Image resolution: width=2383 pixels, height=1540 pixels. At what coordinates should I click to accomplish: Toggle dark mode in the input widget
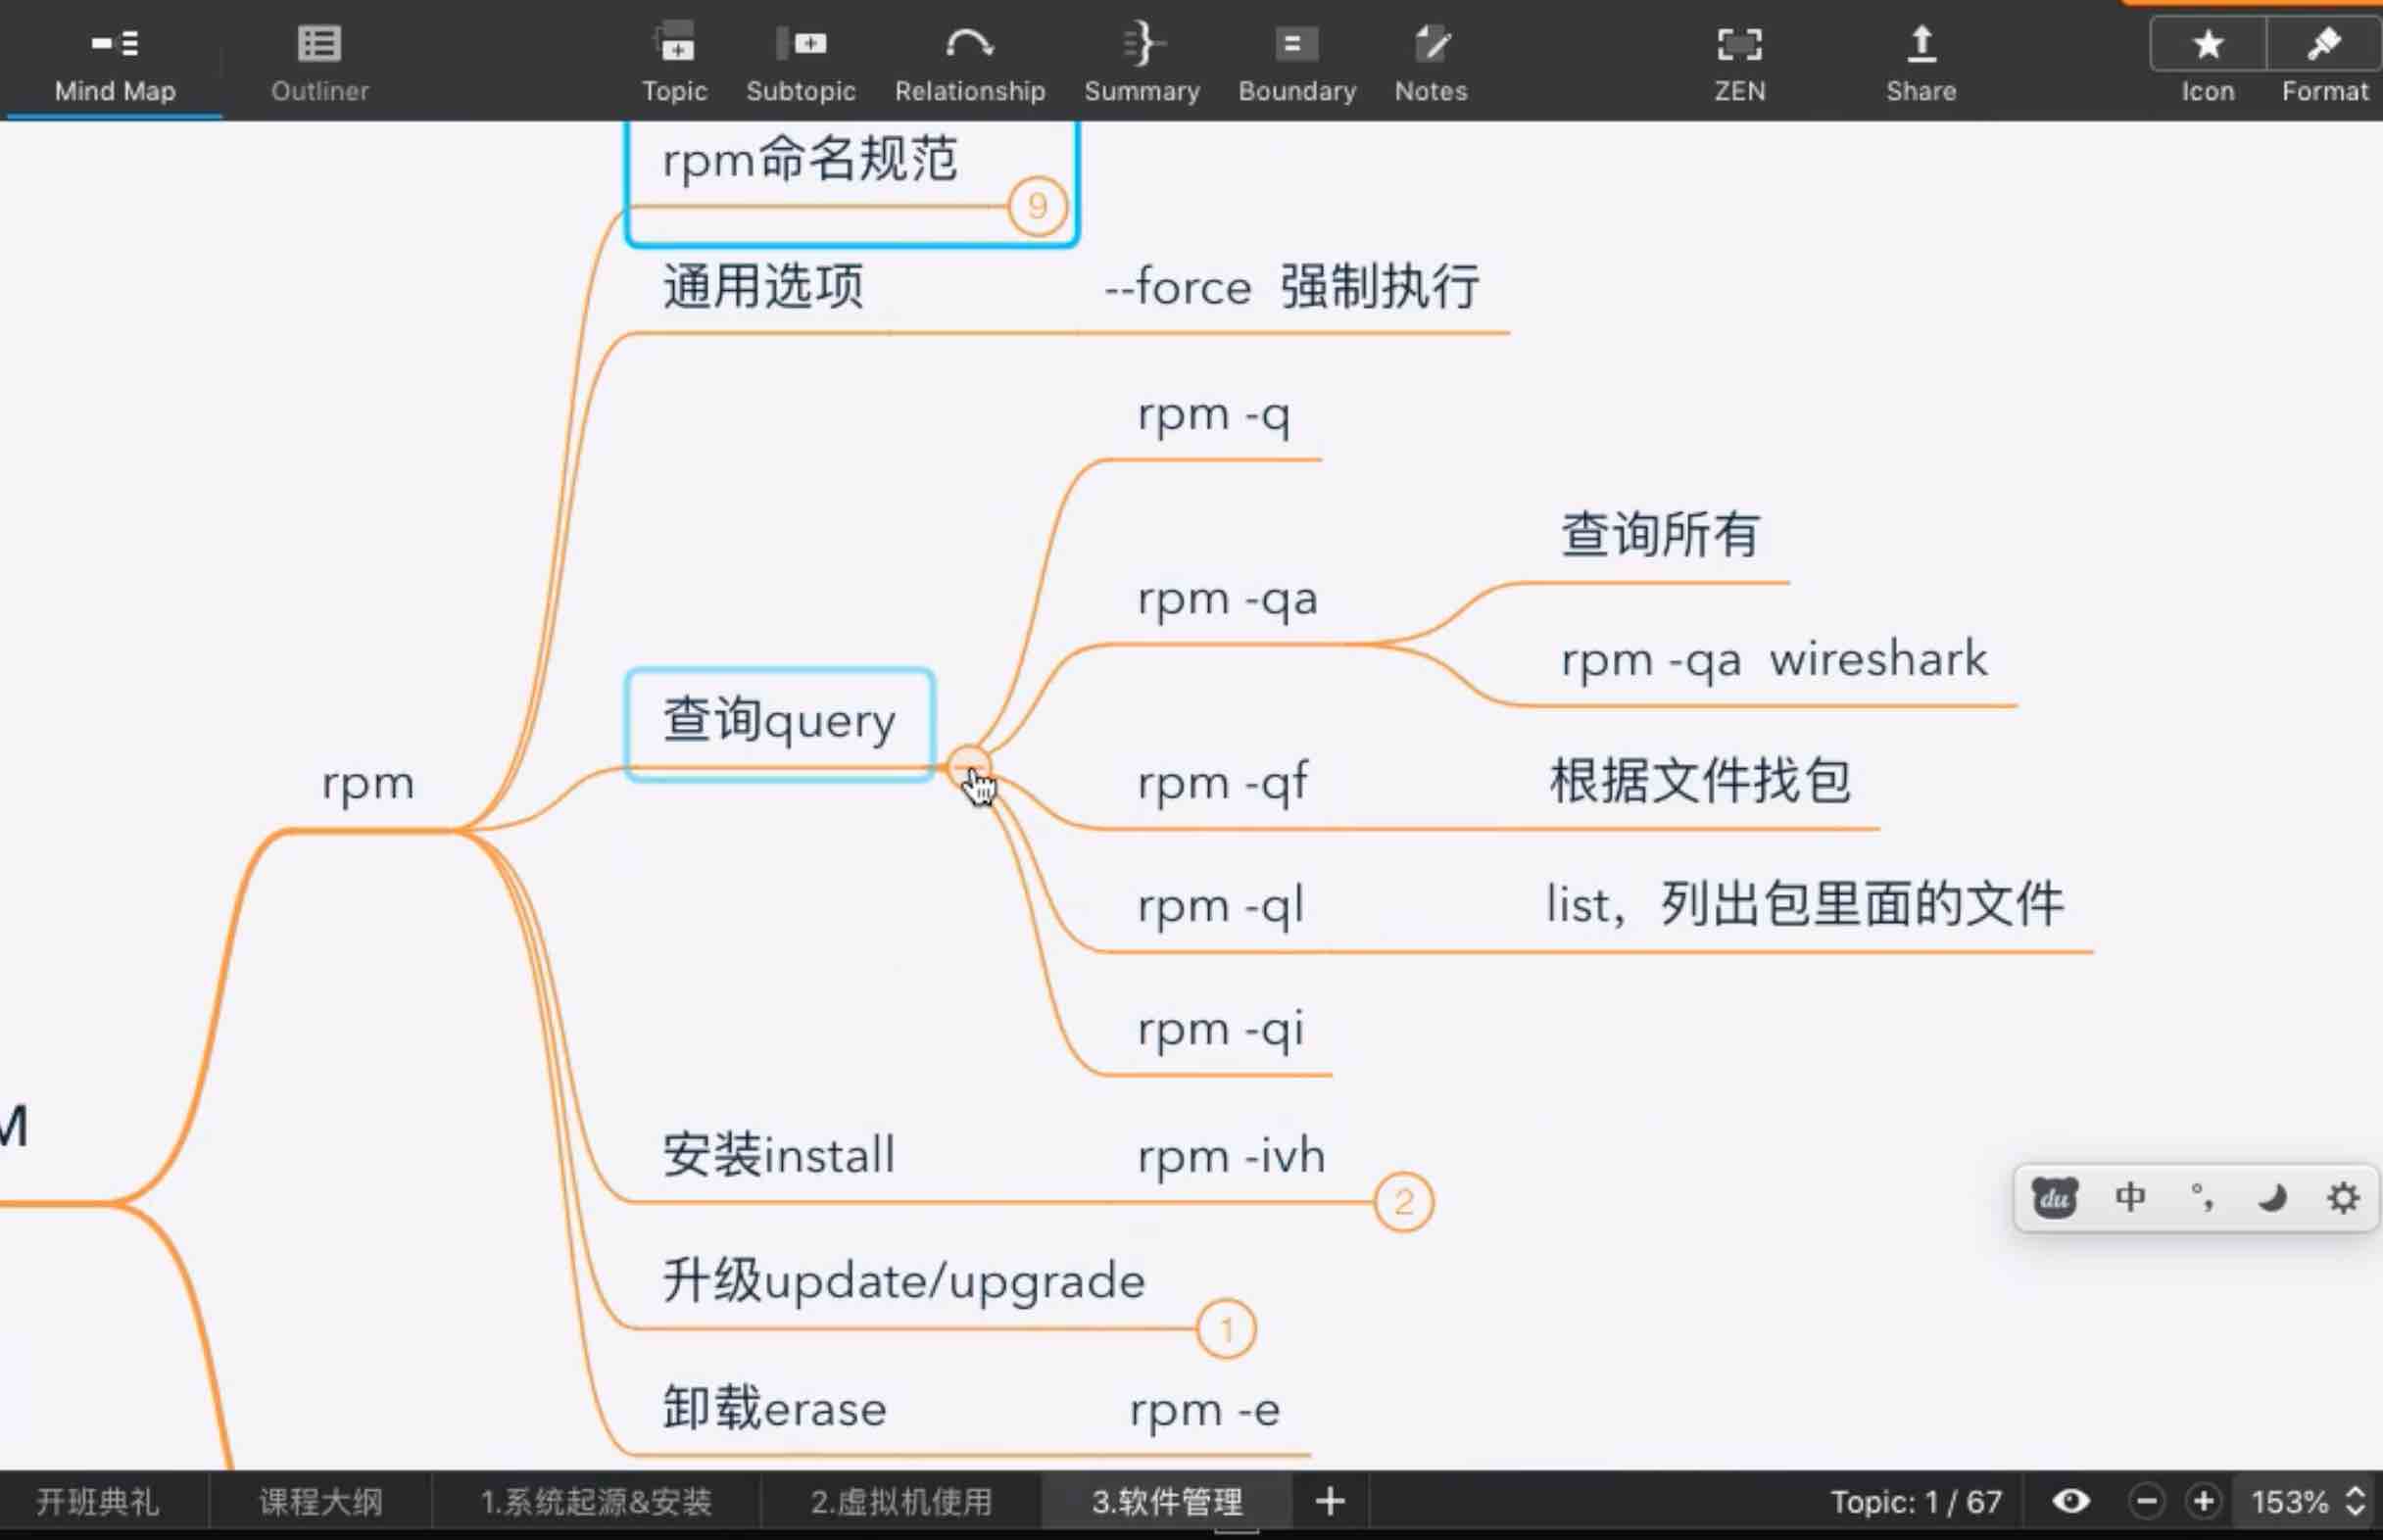click(2272, 1197)
